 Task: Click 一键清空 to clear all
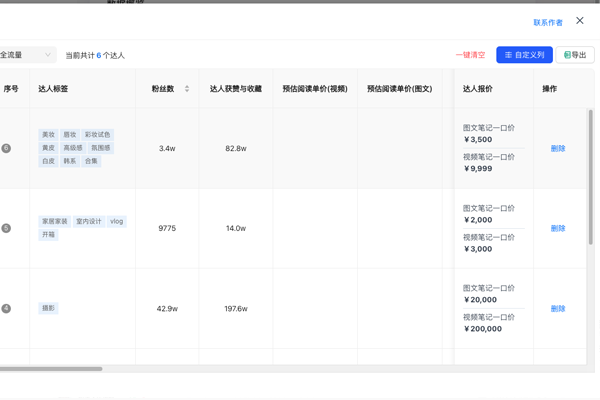470,55
